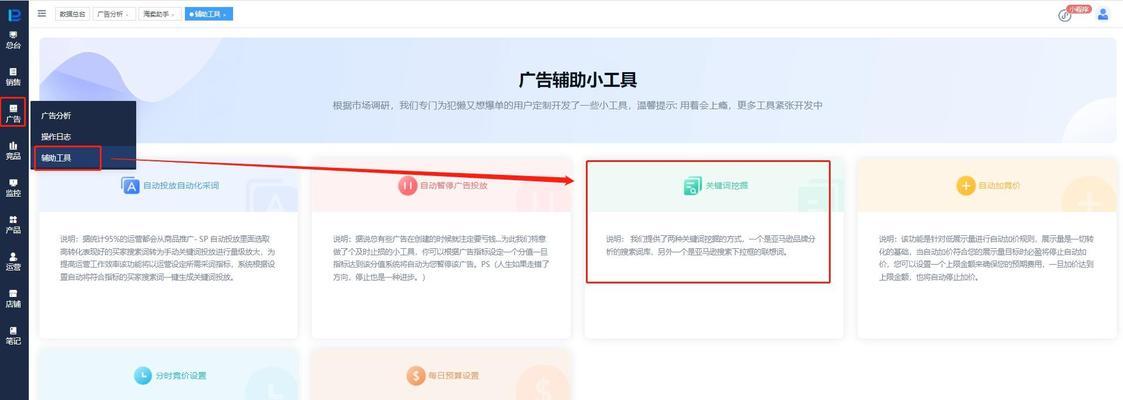The height and width of the screenshot is (400, 1123).
Task: Open the 自动暂停广告投放 title
Action: (453, 185)
